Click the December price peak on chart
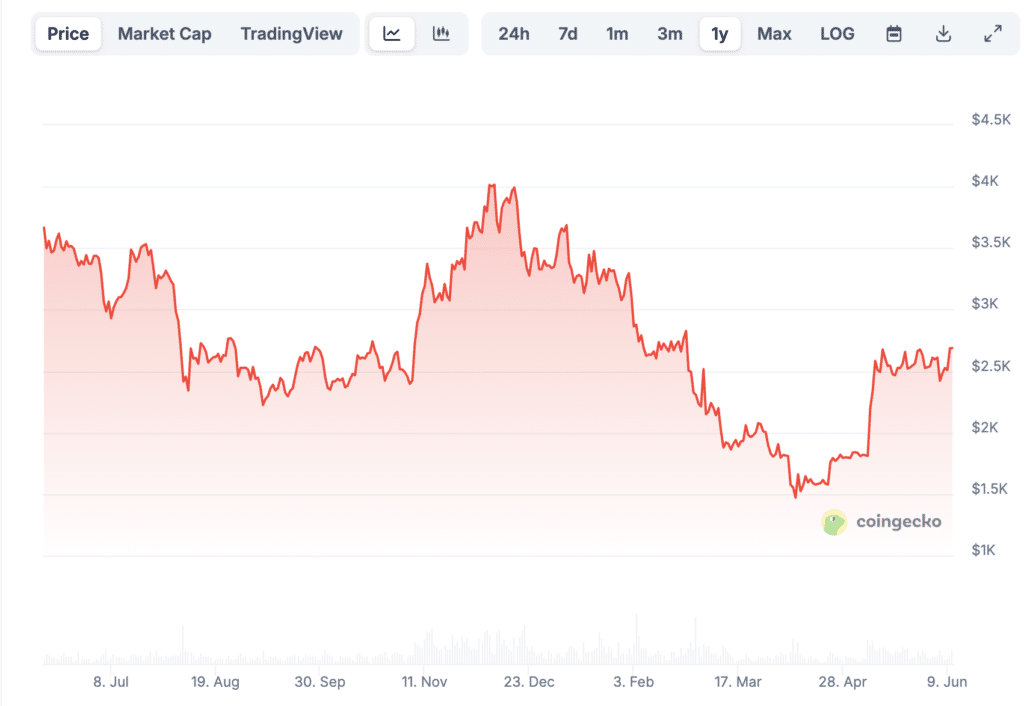 click(491, 186)
